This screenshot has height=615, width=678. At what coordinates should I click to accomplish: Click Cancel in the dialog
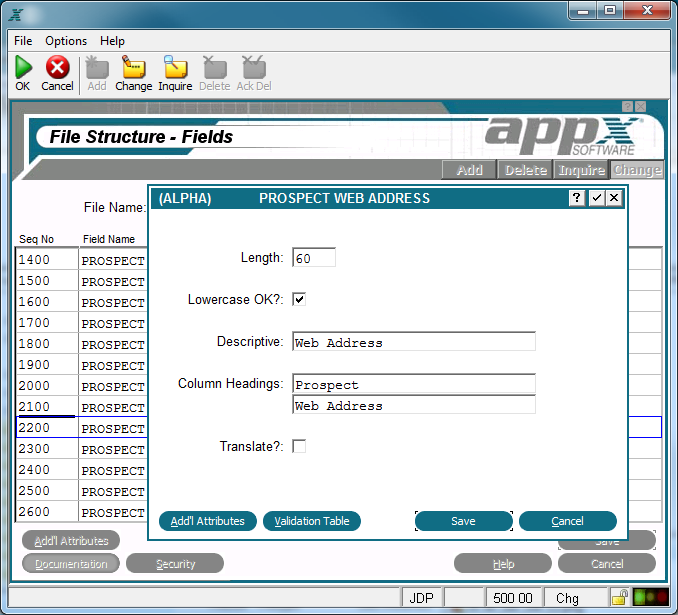pyautogui.click(x=568, y=521)
